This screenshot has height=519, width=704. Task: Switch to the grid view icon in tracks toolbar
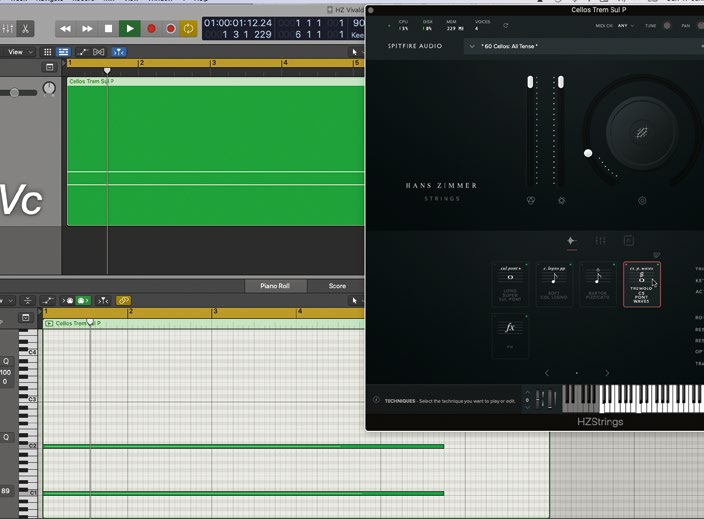pos(48,52)
